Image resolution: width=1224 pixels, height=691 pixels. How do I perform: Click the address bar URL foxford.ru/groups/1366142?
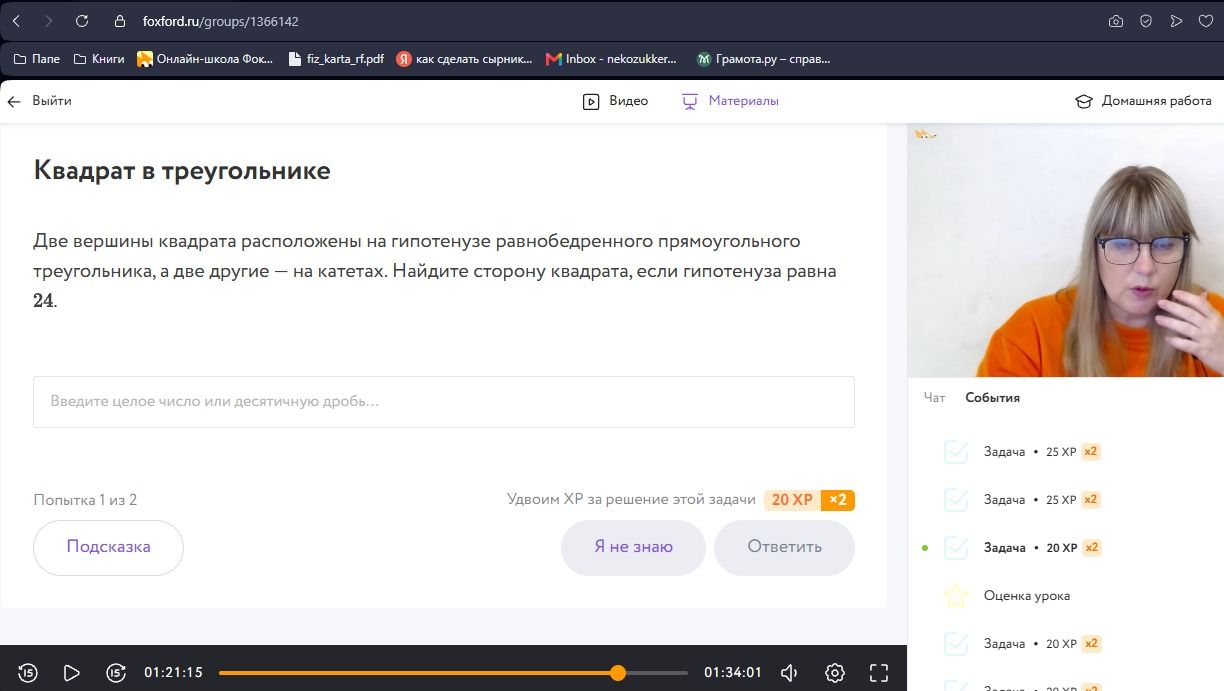click(x=220, y=21)
